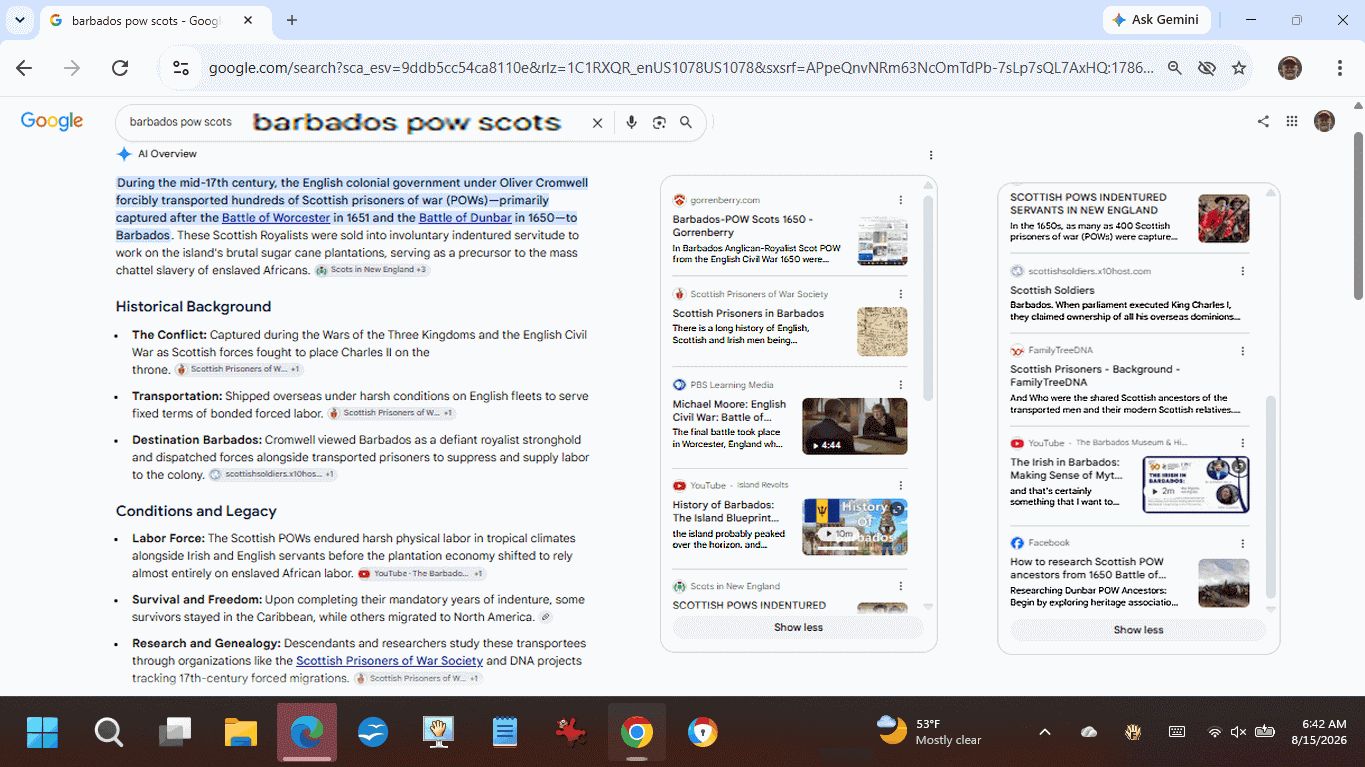Click the link chip after 'migrated to North America'

pos(545,617)
